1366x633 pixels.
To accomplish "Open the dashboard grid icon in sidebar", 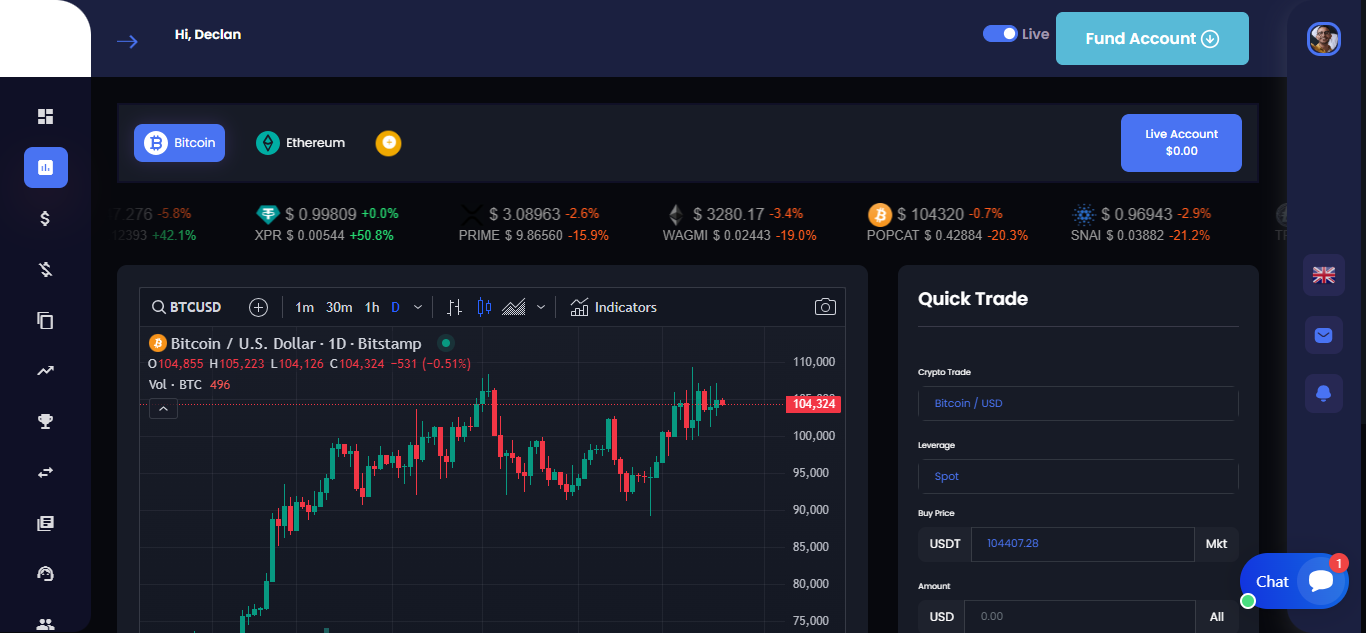I will pos(45,117).
